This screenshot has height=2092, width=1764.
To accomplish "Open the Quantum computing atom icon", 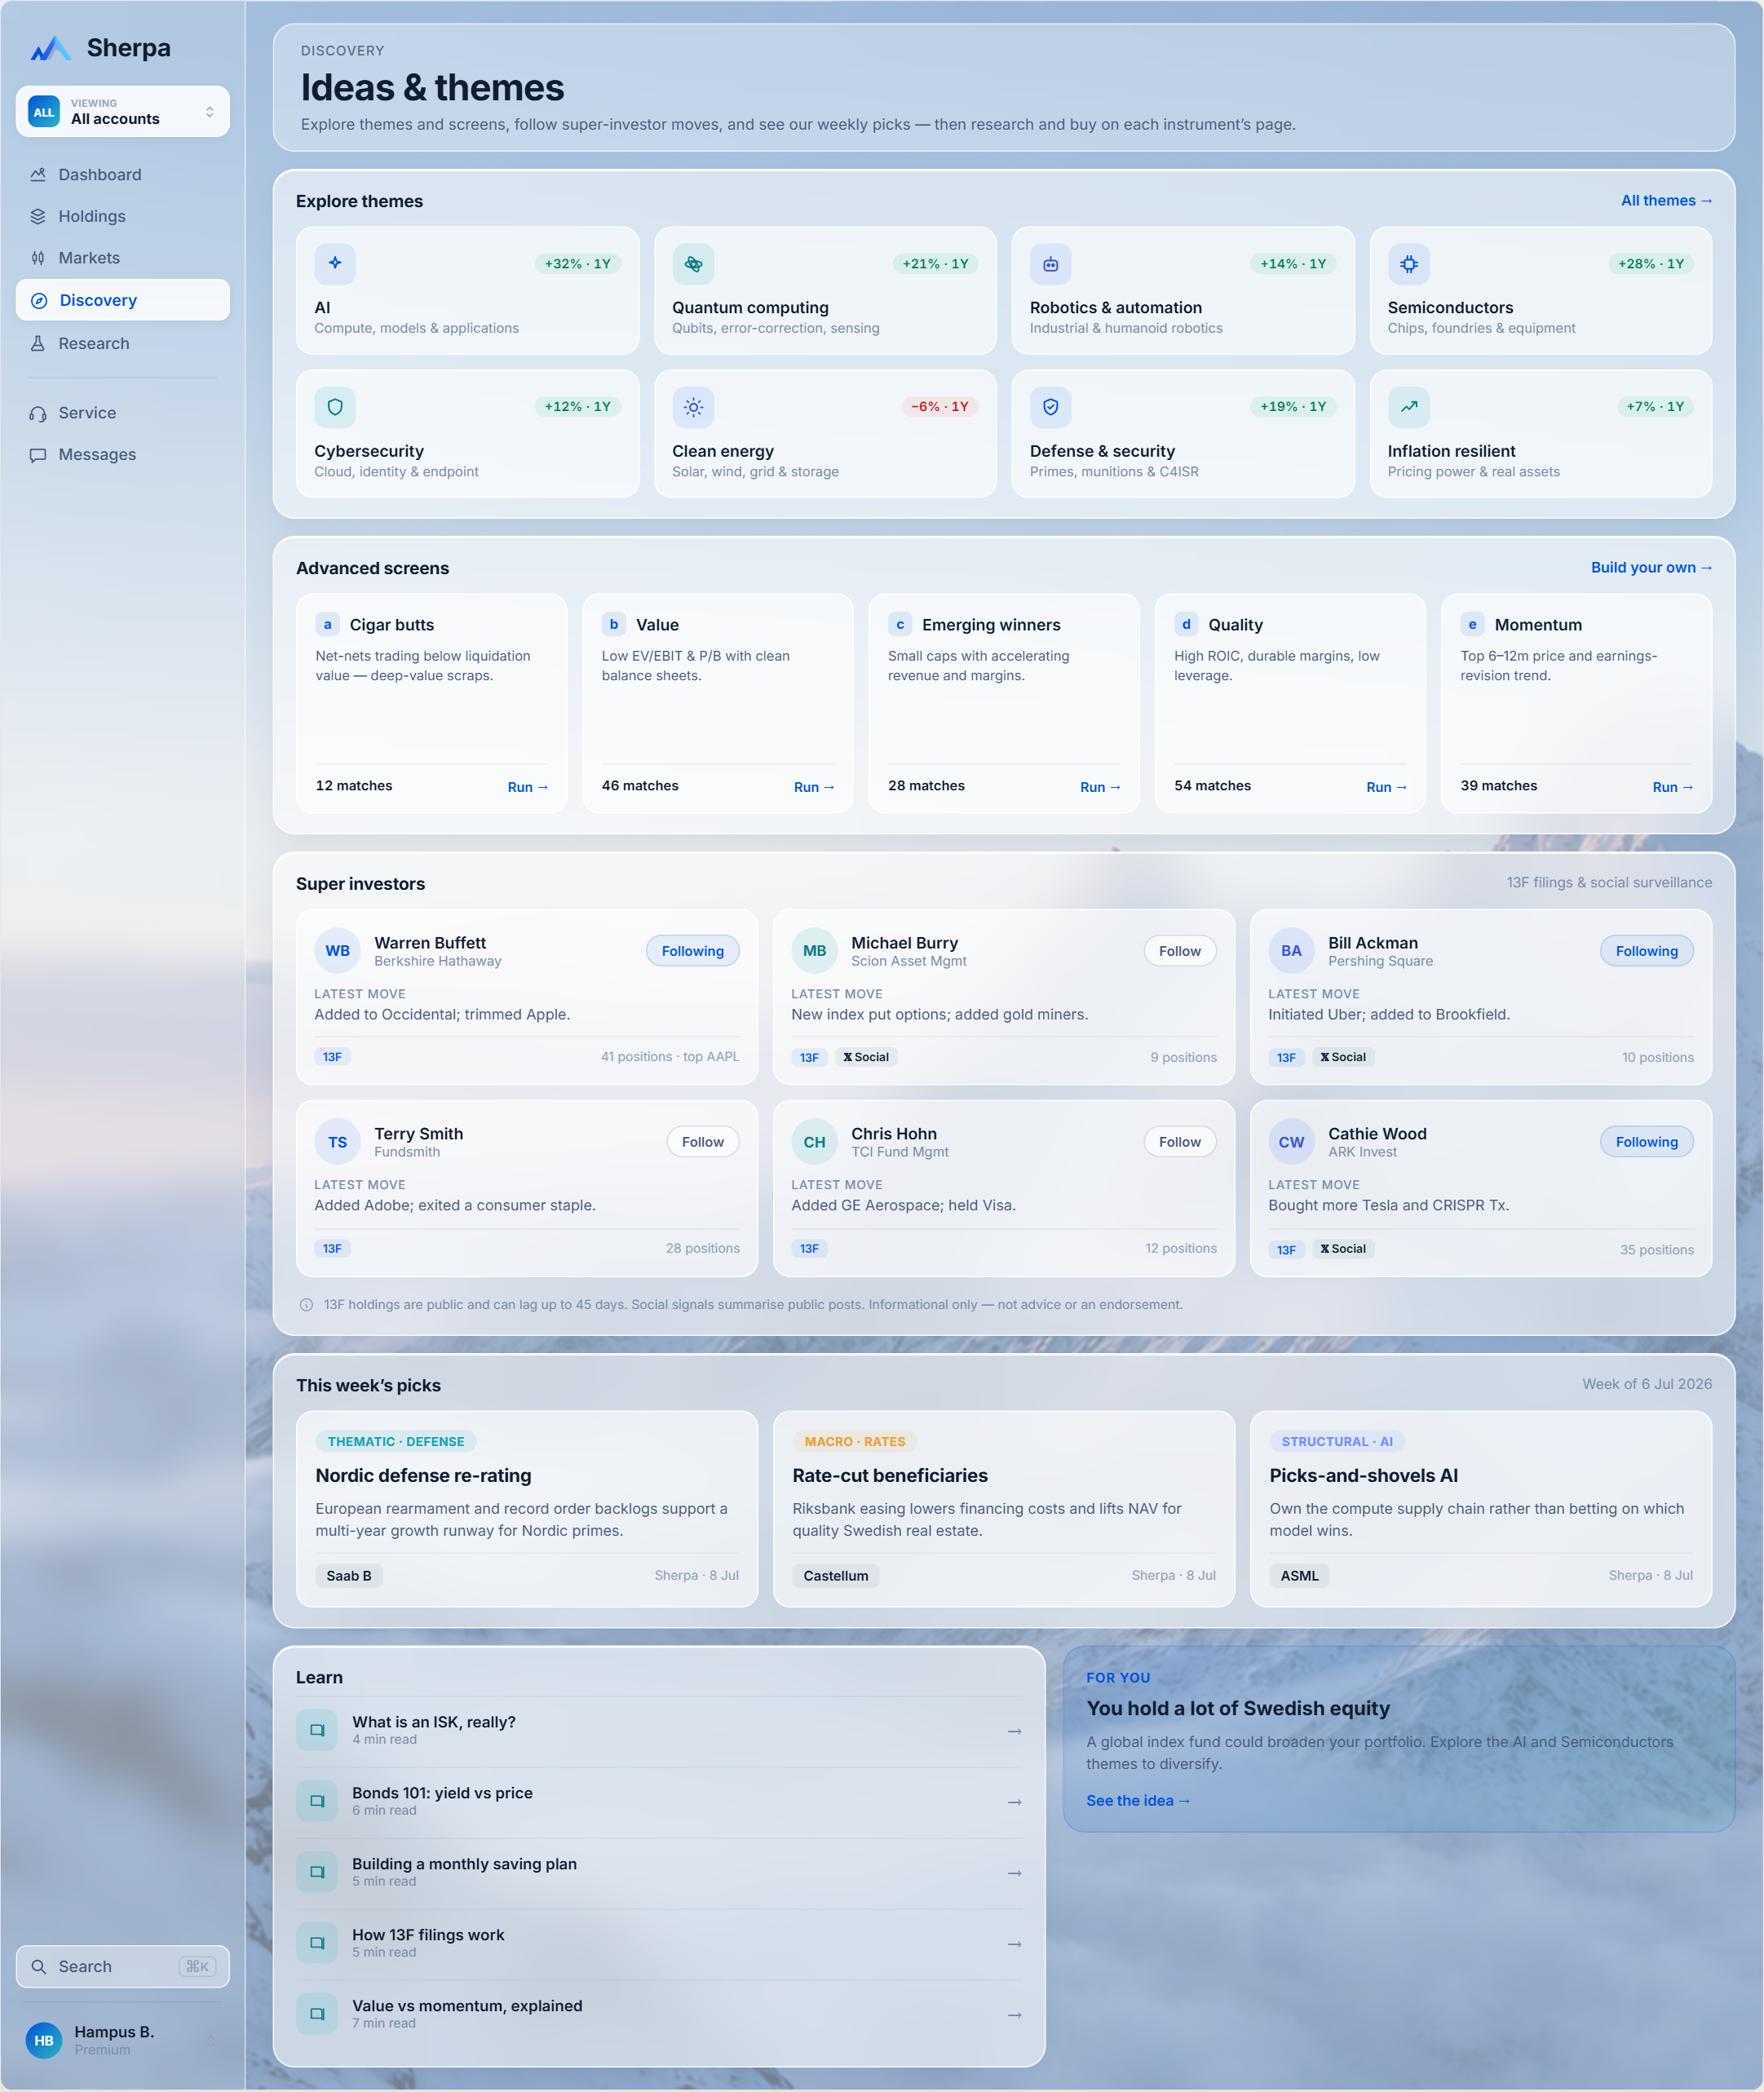I will point(693,264).
